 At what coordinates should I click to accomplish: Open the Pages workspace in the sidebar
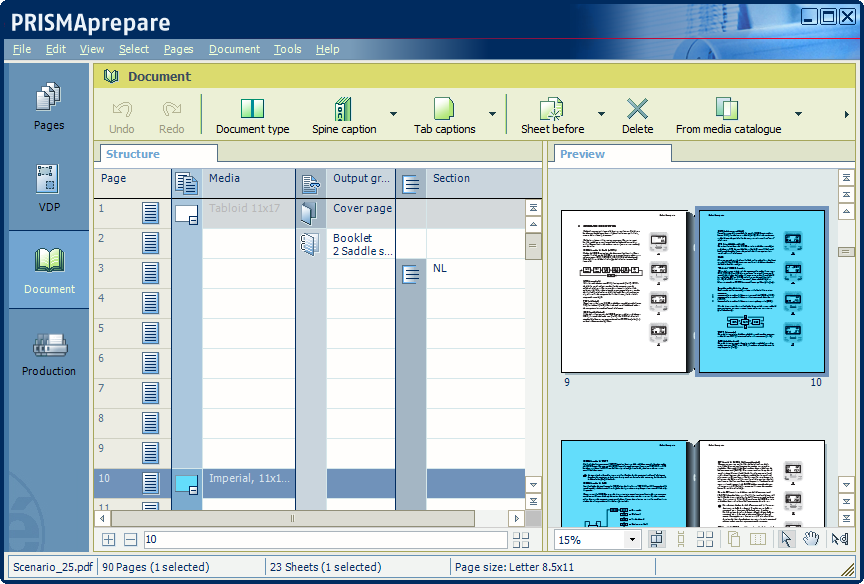[x=49, y=106]
